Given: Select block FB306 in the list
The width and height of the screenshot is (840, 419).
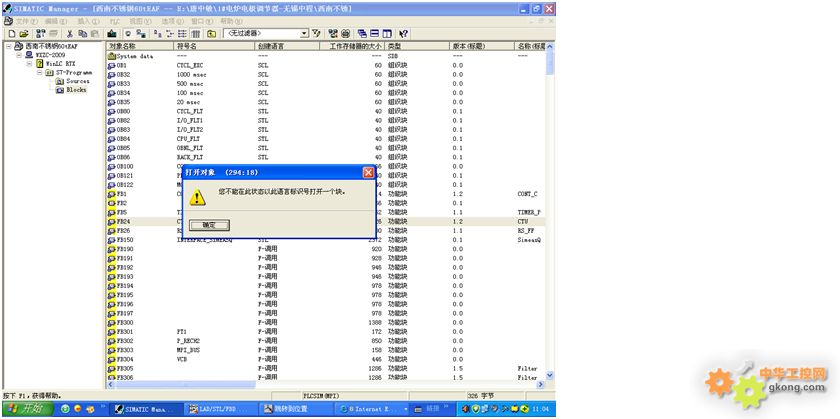Looking at the screenshot, I should point(121,377).
